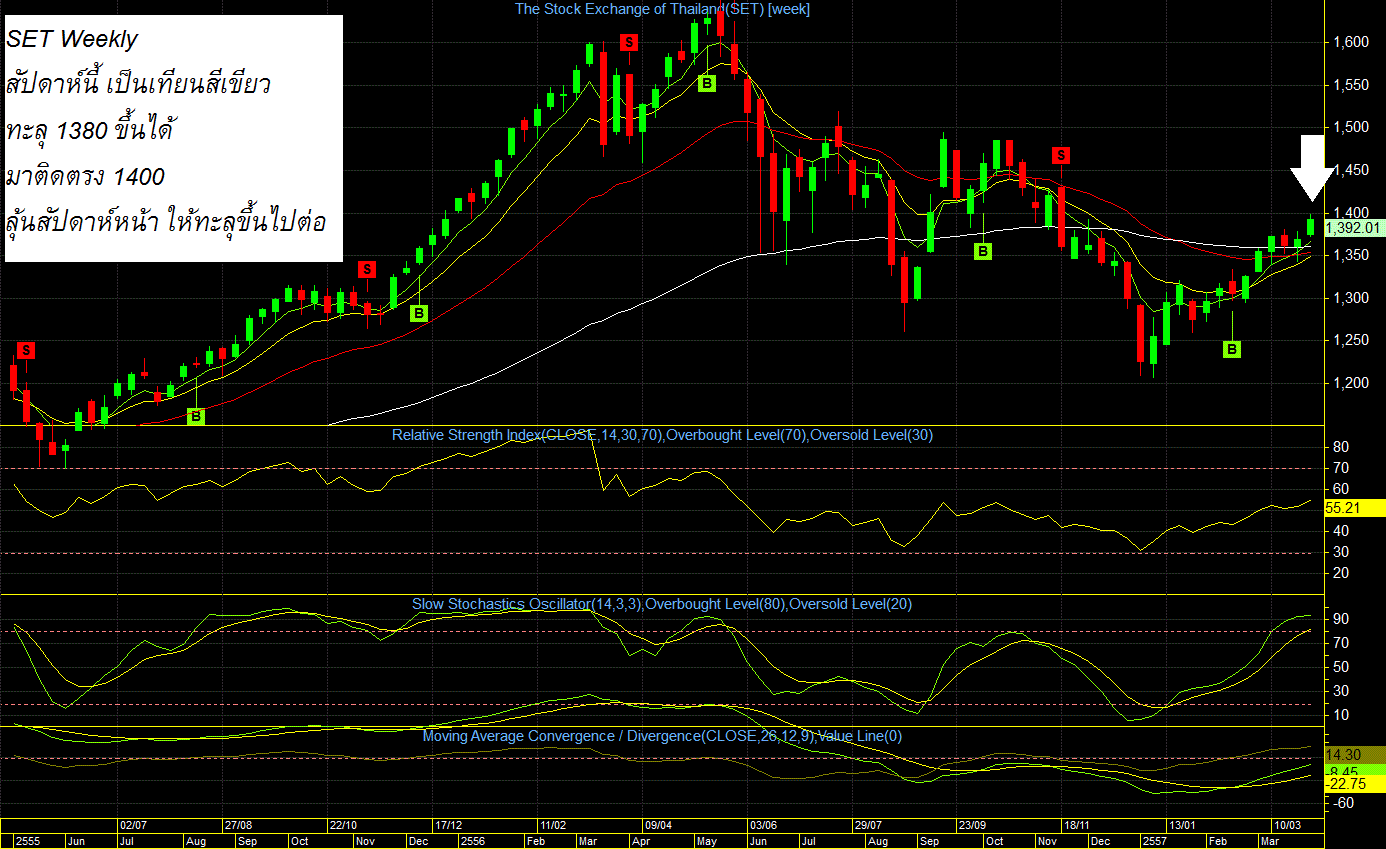
Task: Click the 22/10 date label
Action: click(x=343, y=826)
